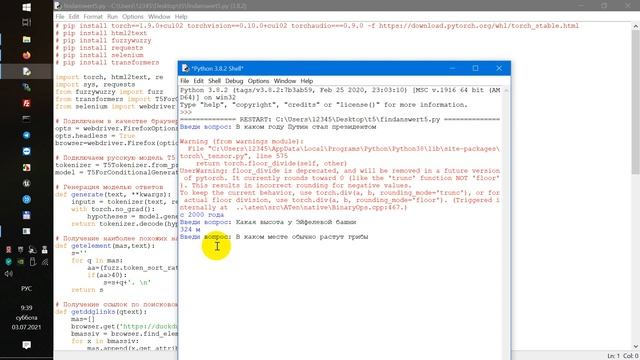Open TeamViewer from the taskbar
640x360 pixels.
27,151
